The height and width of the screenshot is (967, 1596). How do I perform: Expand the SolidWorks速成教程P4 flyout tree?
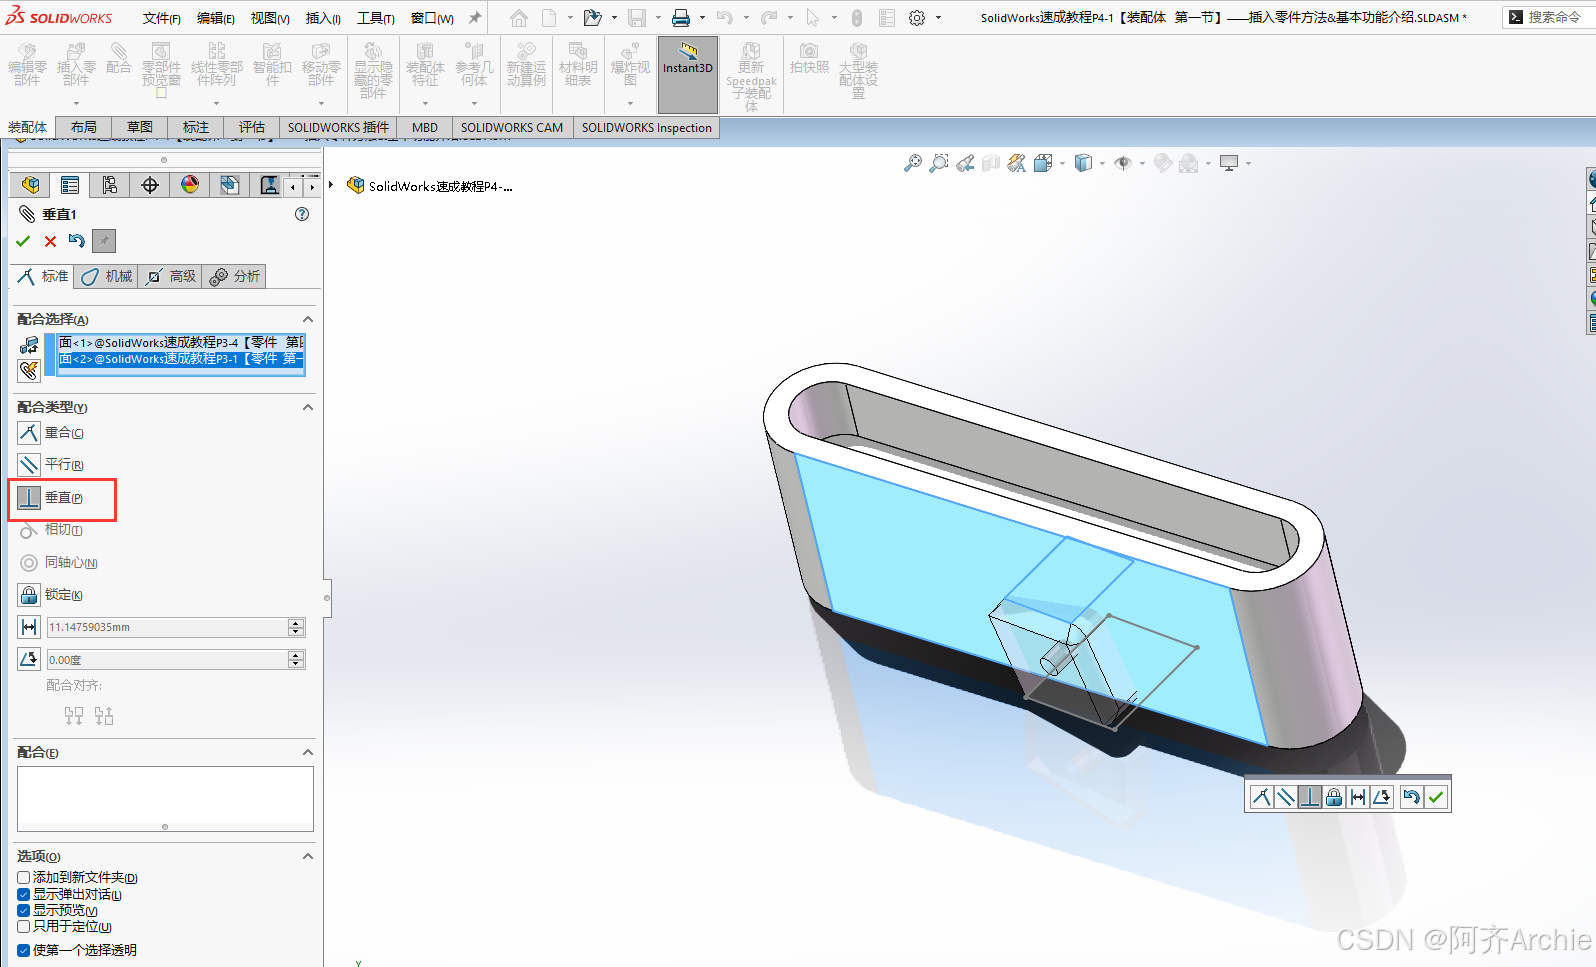point(331,185)
